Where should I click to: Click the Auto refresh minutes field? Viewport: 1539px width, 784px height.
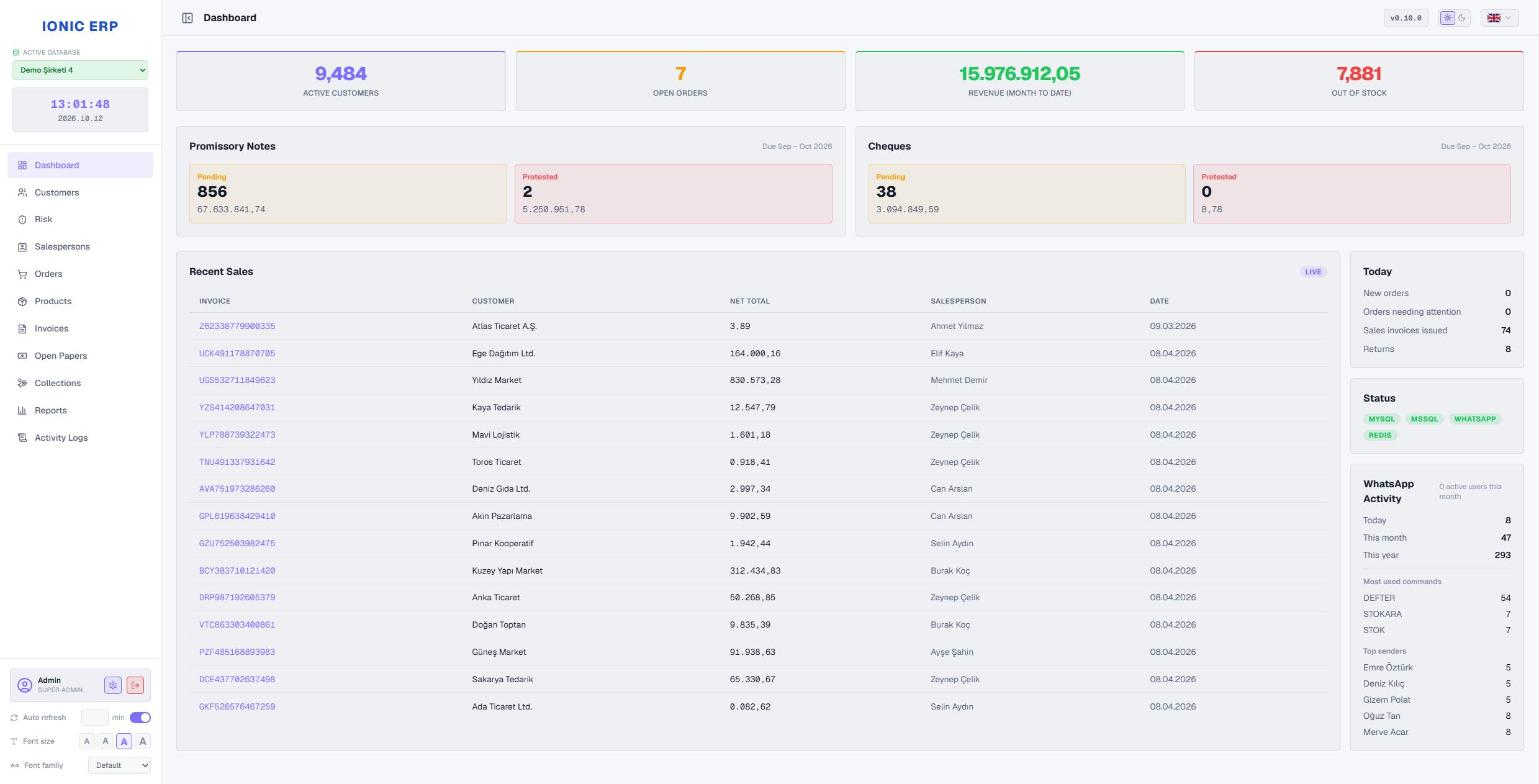click(x=94, y=717)
